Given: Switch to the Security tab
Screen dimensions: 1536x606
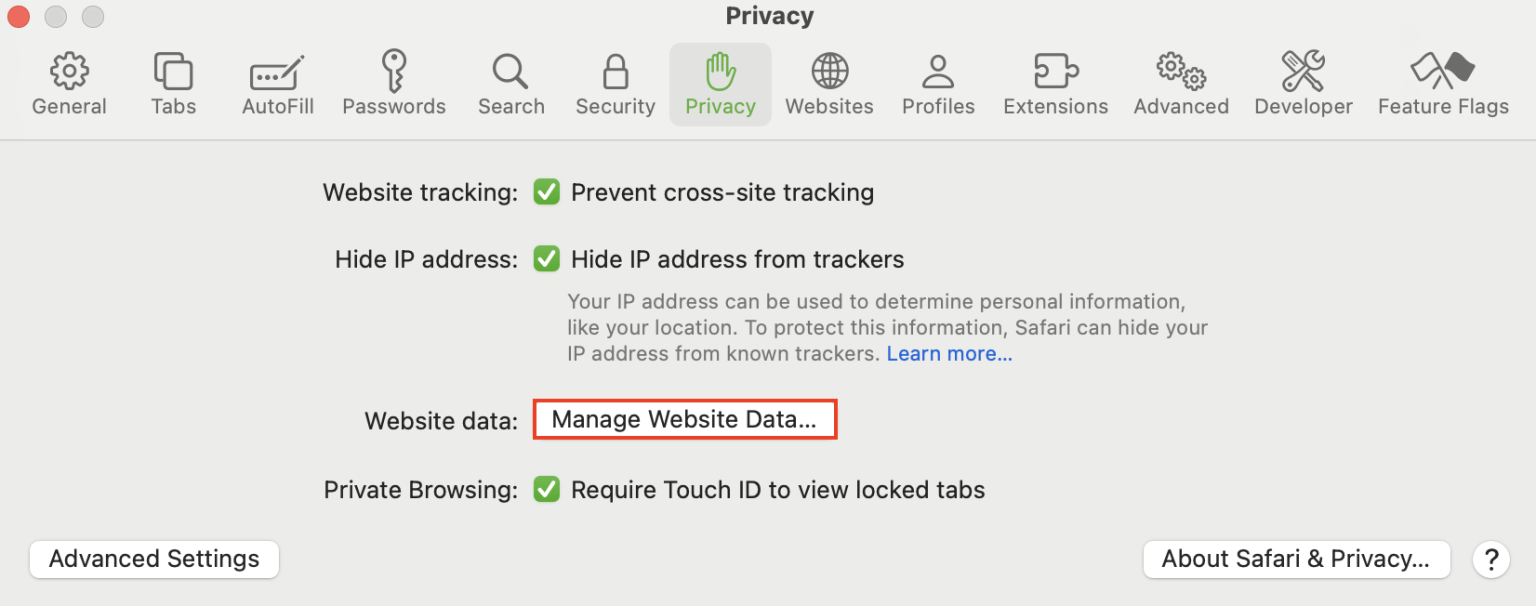Looking at the screenshot, I should 614,83.
